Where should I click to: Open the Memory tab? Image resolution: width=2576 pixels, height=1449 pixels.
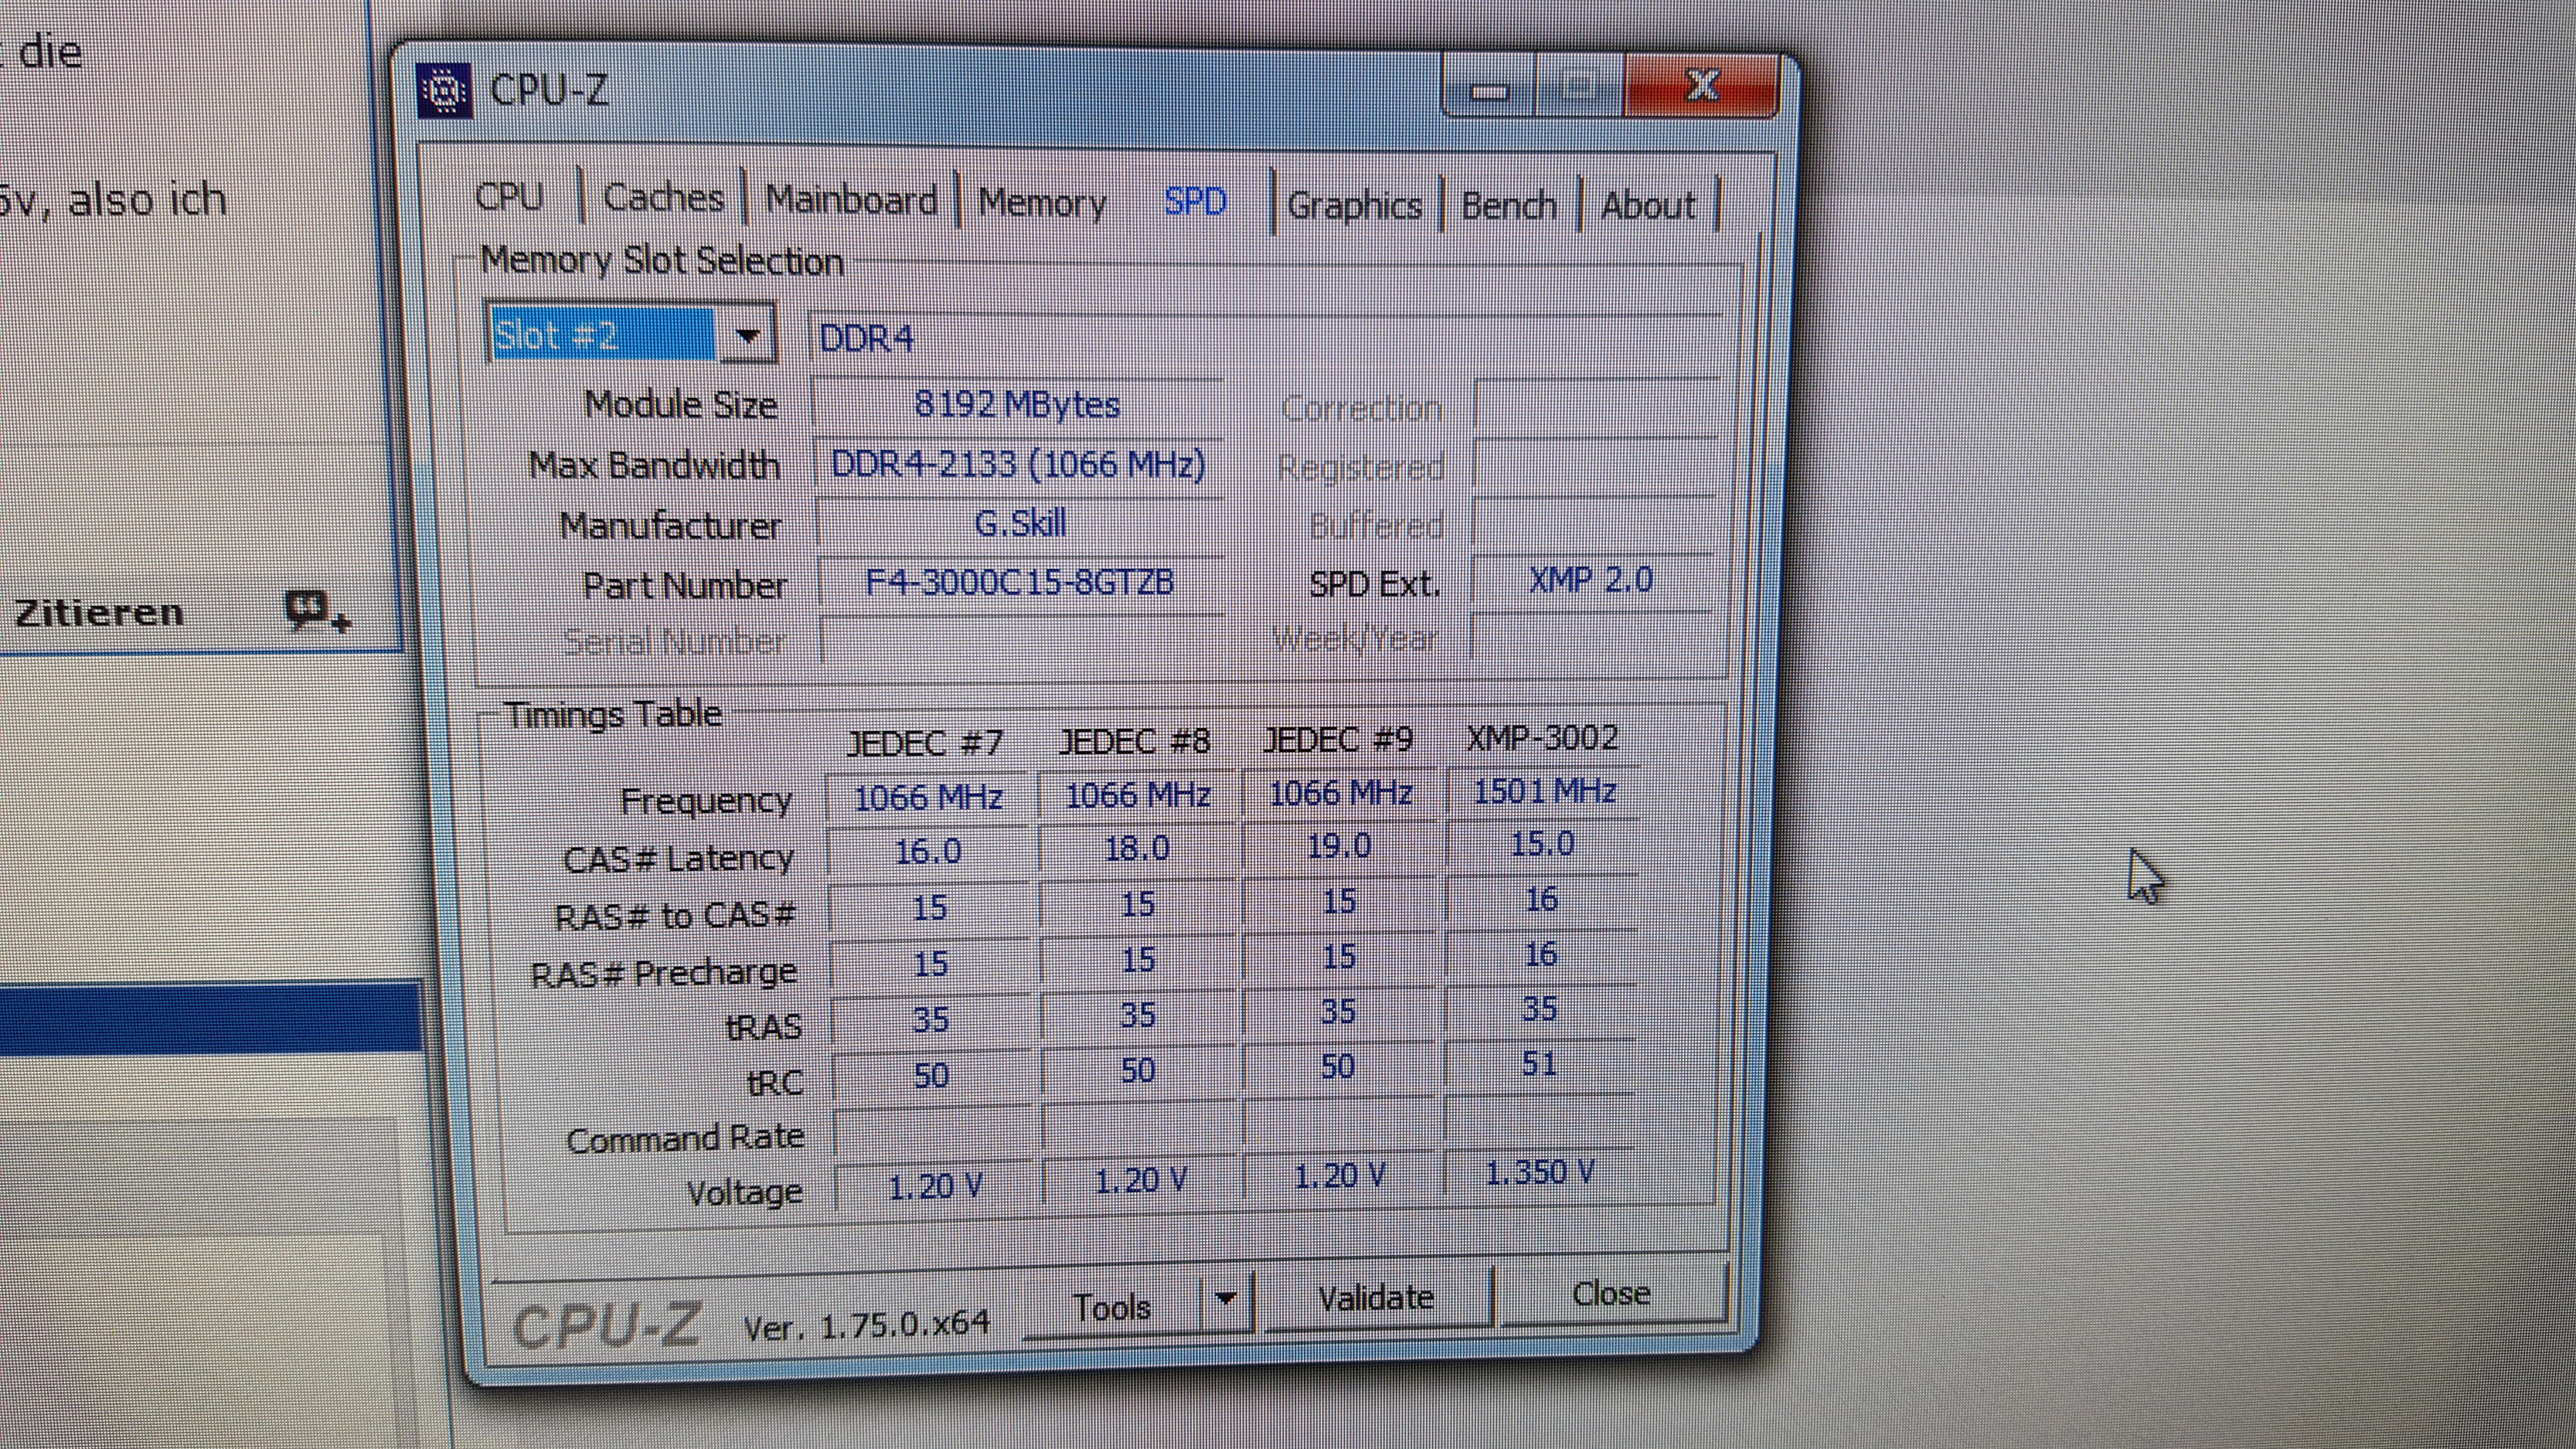pos(1042,202)
